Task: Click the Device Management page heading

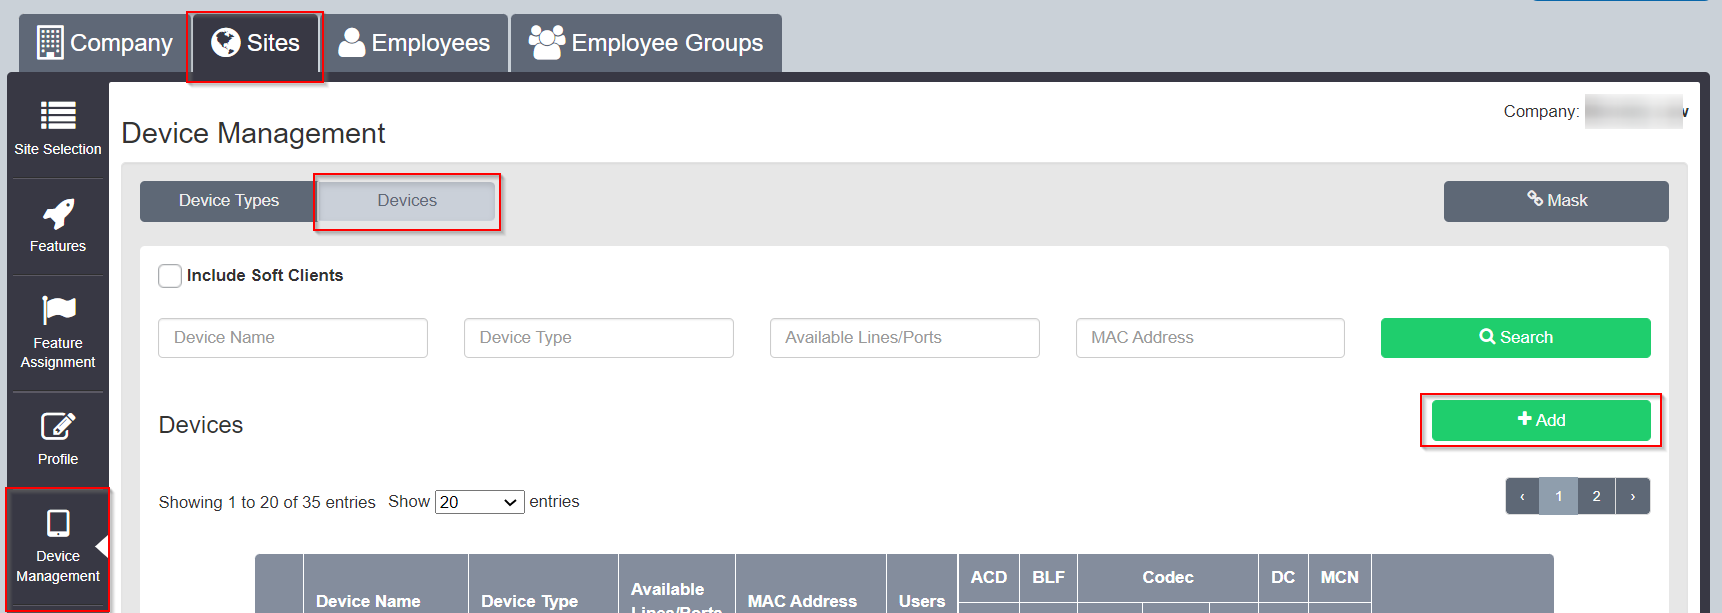Action: pos(253,133)
